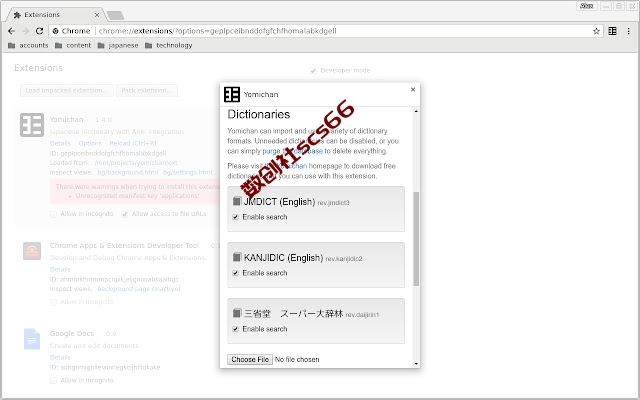The image size is (640, 400).
Task: Toggle Enable search for KANJIDIC (English)
Action: coord(236,273)
